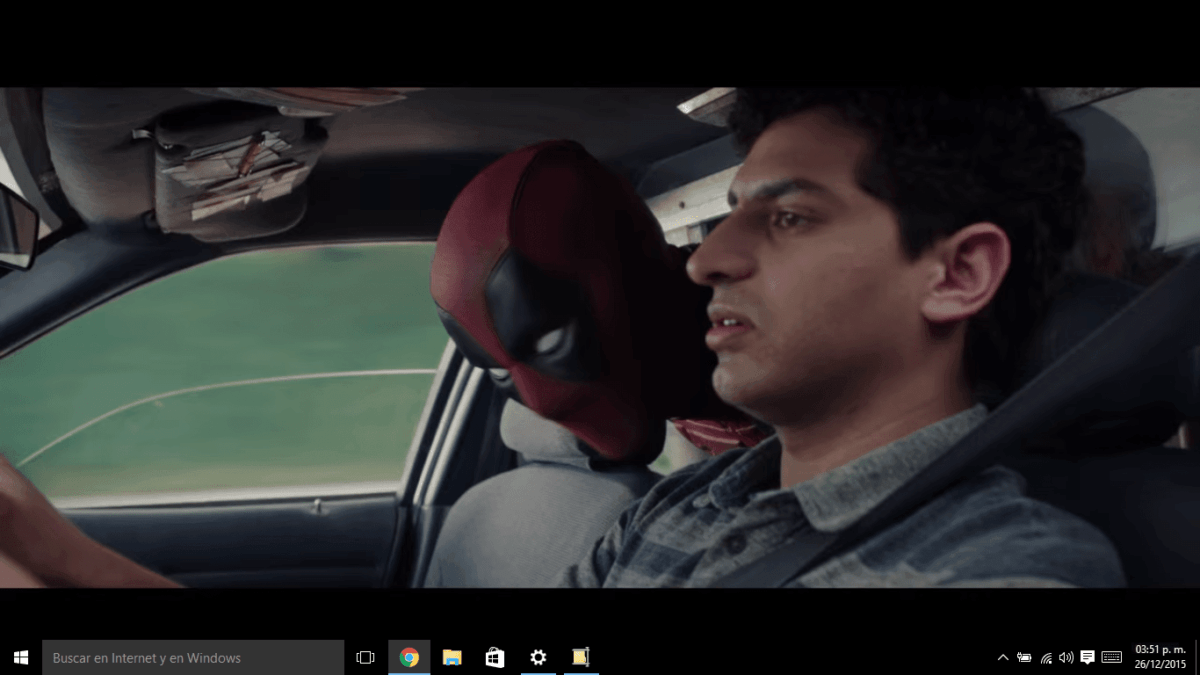
Task: Open Task View from the taskbar
Action: [x=365, y=657]
